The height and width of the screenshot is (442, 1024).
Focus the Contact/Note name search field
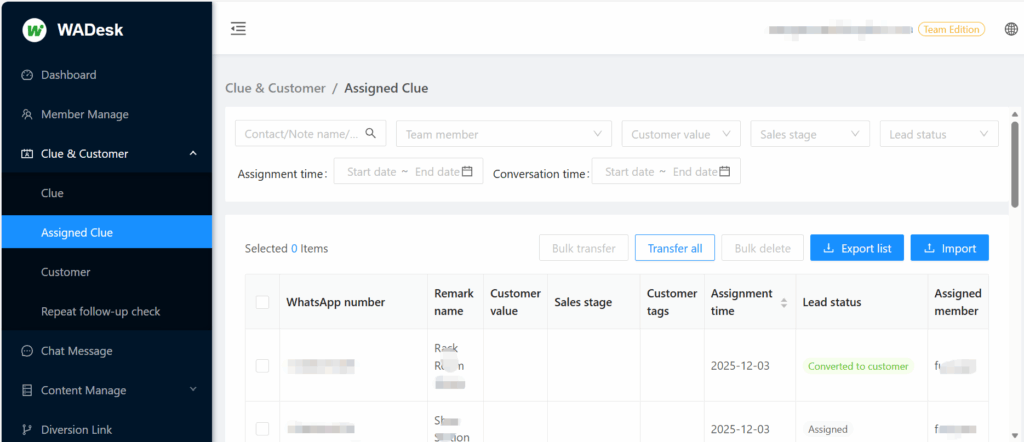tap(302, 134)
